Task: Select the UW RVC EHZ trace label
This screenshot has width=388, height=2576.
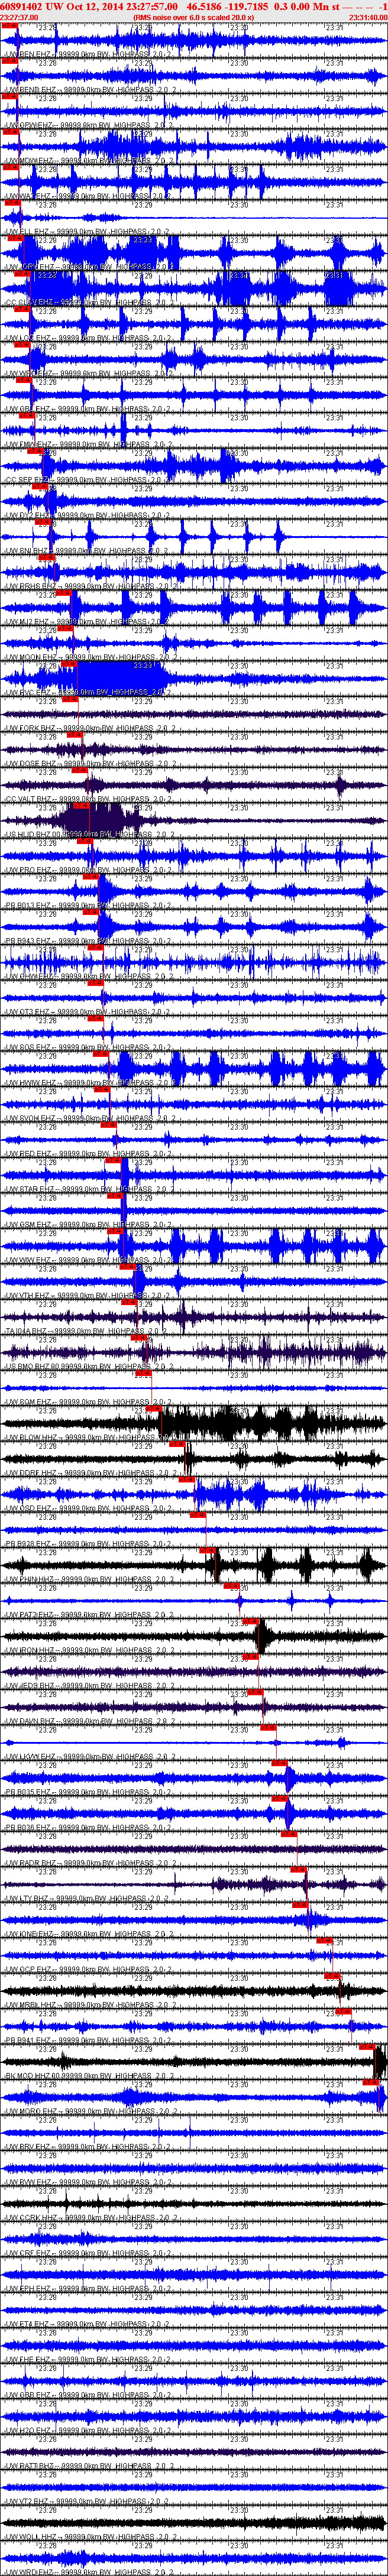Action: [x=88, y=692]
